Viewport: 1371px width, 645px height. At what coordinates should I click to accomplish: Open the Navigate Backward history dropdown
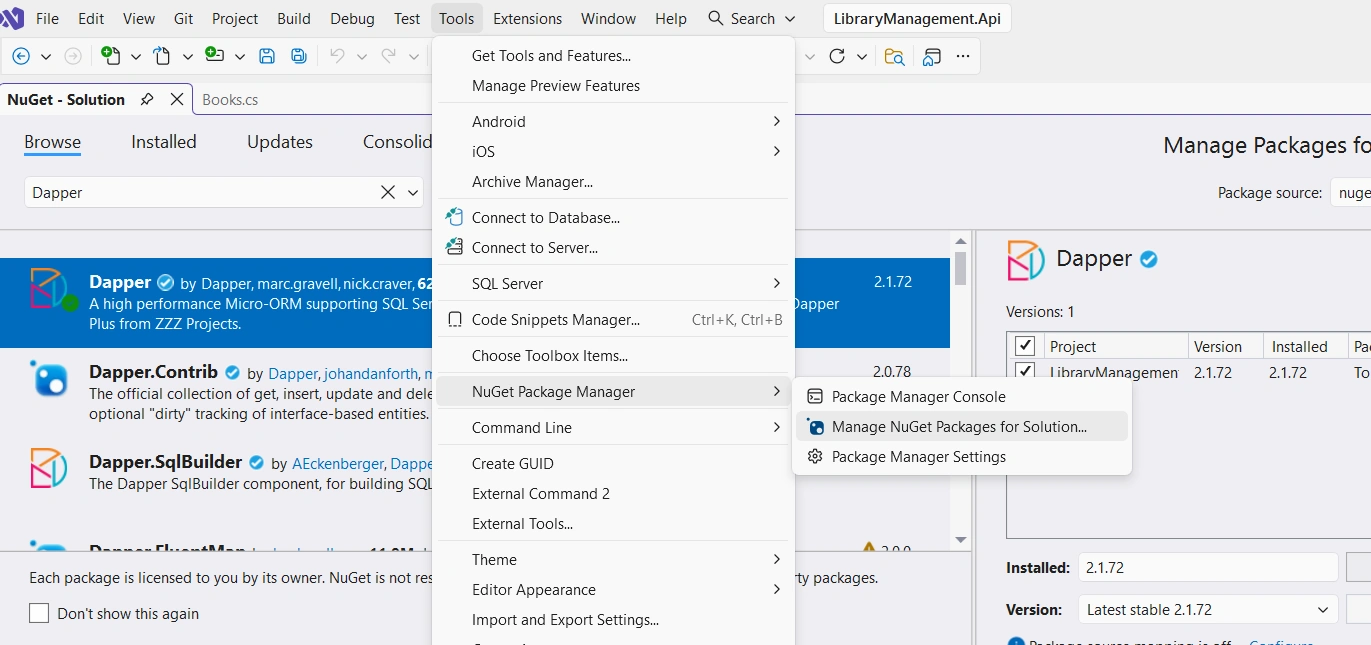pyautogui.click(x=45, y=56)
